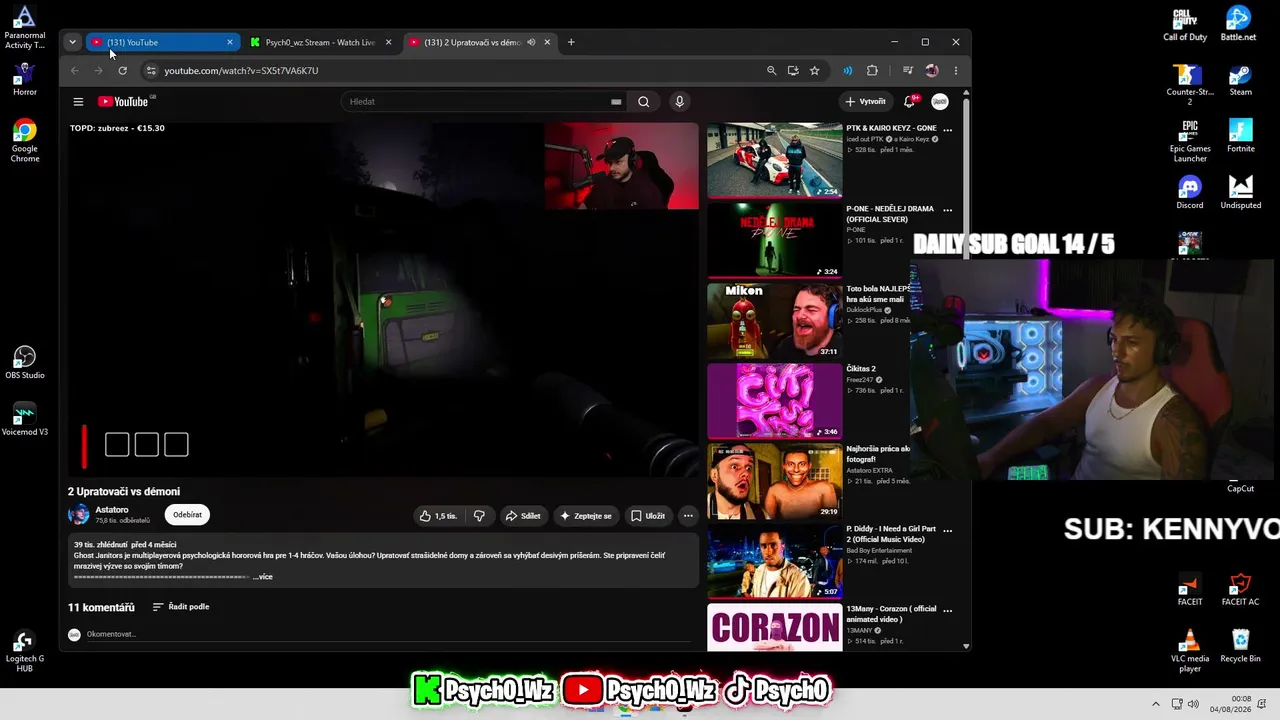Open options for 'P. Diddy - I Need a Girl' video
Image resolution: width=1280 pixels, height=720 pixels.
948,530
